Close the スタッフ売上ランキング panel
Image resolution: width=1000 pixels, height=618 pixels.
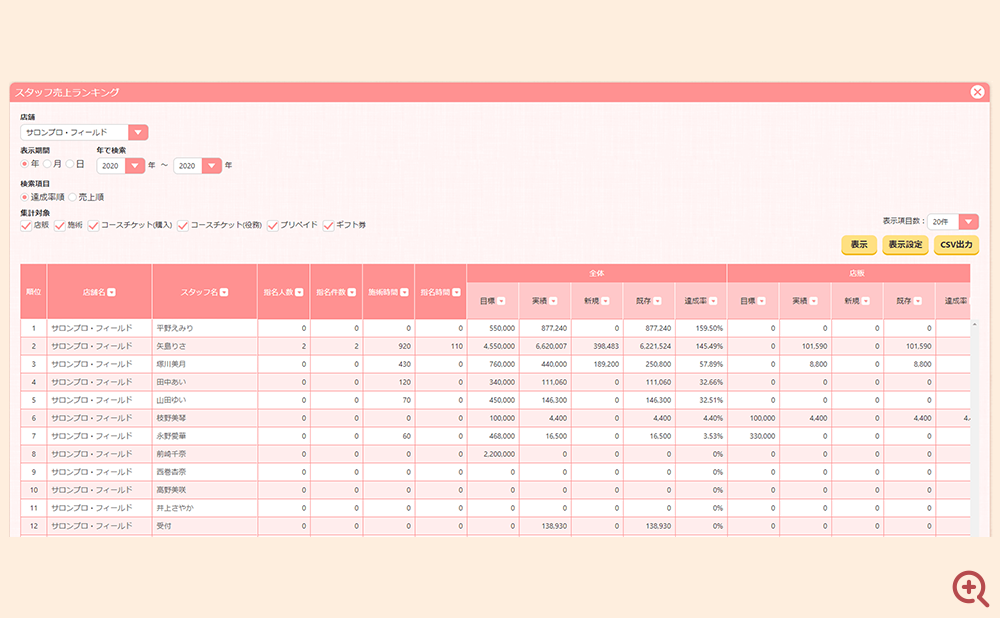[977, 92]
